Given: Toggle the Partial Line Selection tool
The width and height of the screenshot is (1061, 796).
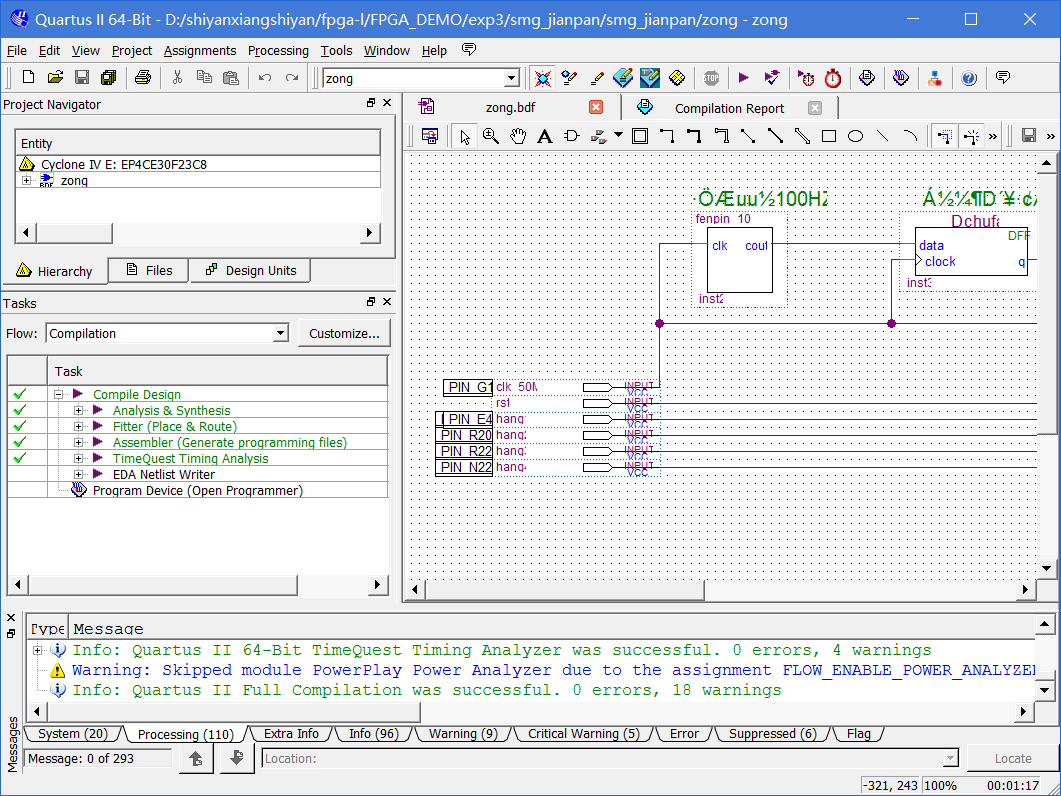Looking at the screenshot, I should tap(945, 136).
